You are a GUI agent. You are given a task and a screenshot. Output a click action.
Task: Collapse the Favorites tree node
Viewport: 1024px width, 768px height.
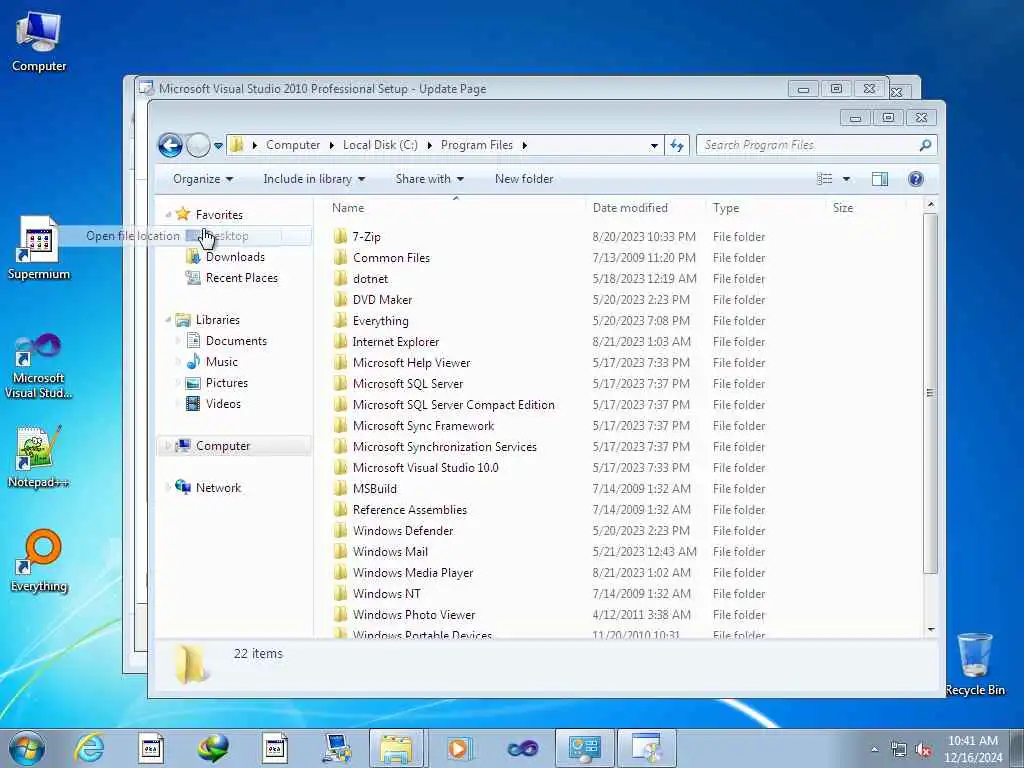coord(168,215)
